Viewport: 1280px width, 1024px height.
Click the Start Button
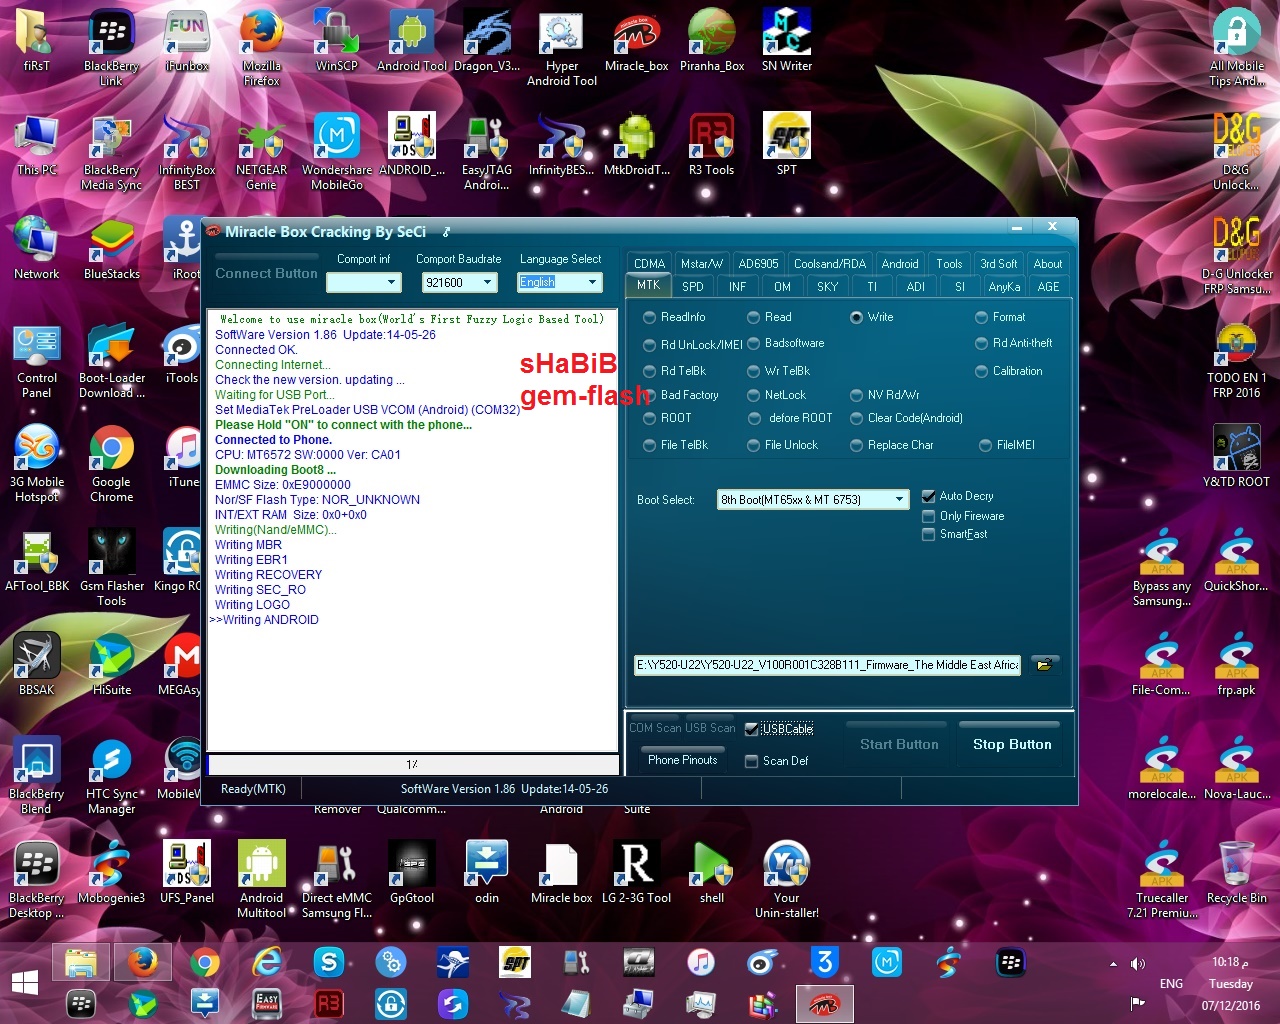click(x=899, y=744)
